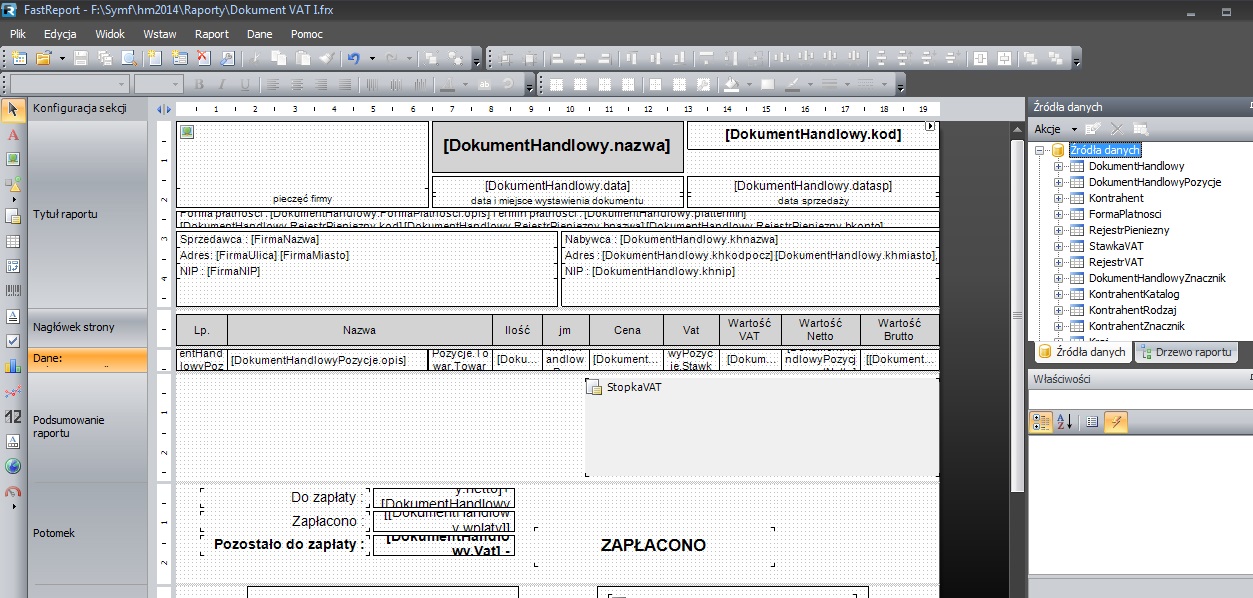Open the Widok menu
This screenshot has width=1253, height=598.
(110, 34)
